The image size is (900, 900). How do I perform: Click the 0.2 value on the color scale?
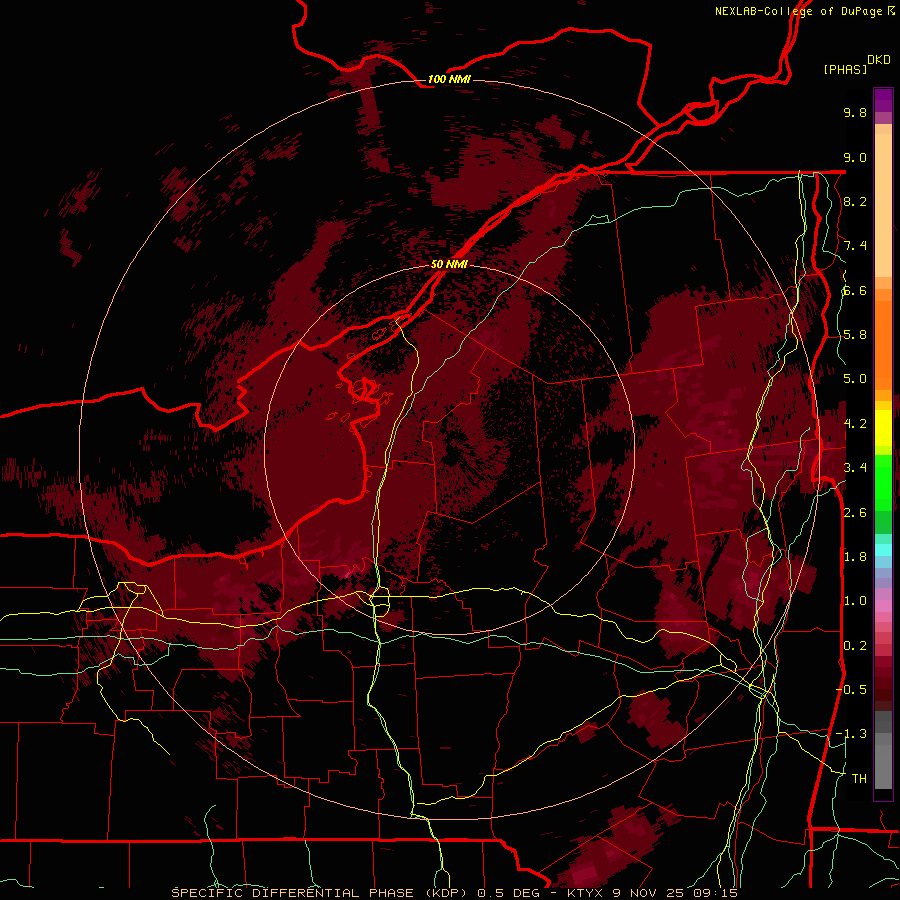[x=855, y=646]
